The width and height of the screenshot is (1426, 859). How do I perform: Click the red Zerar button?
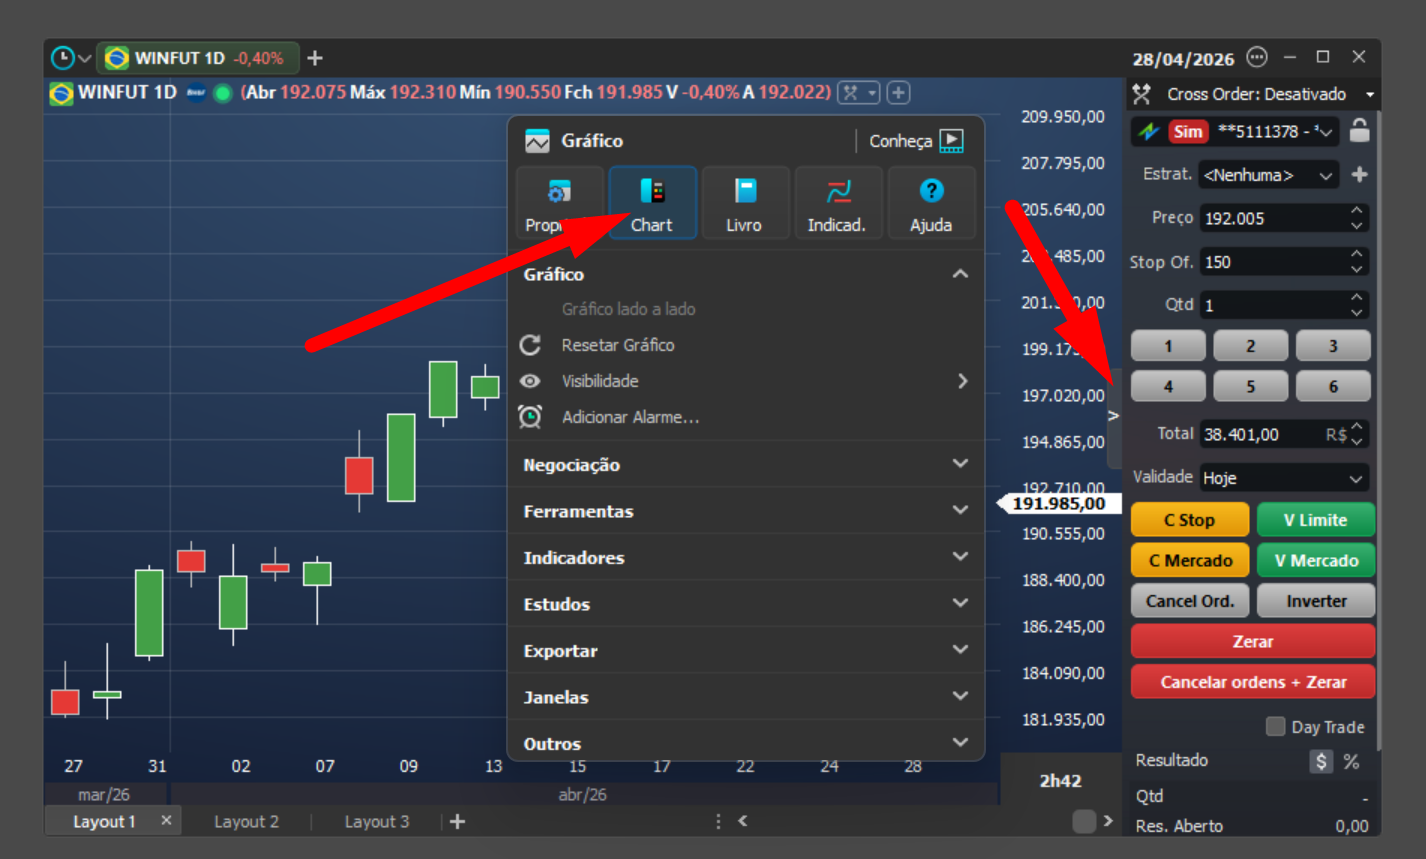(x=1253, y=641)
